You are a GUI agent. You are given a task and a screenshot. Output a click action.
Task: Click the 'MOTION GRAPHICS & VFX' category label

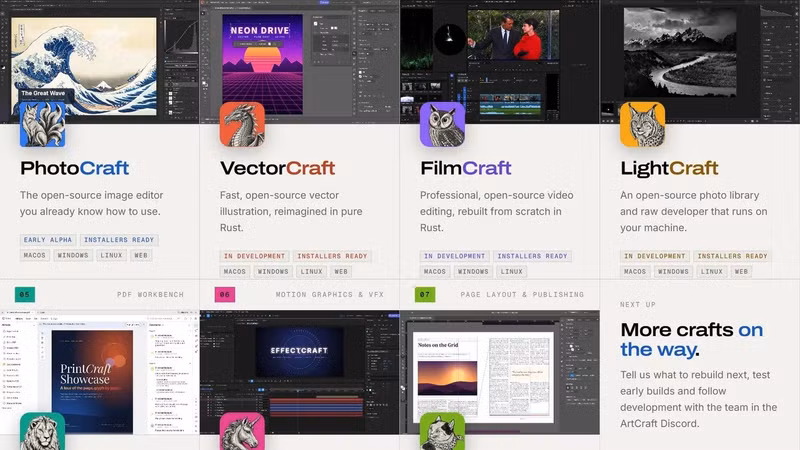pos(330,294)
